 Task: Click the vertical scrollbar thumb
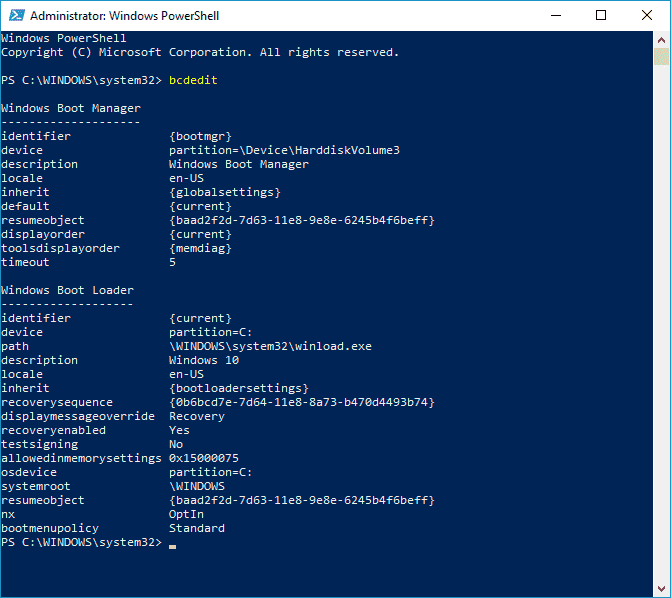661,57
